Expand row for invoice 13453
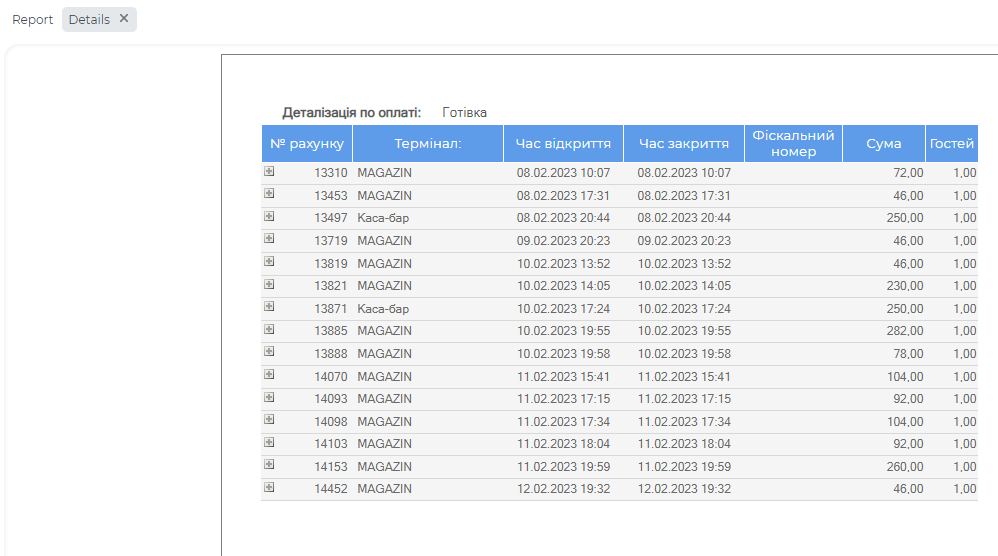The width and height of the screenshot is (998, 556). pos(269,194)
